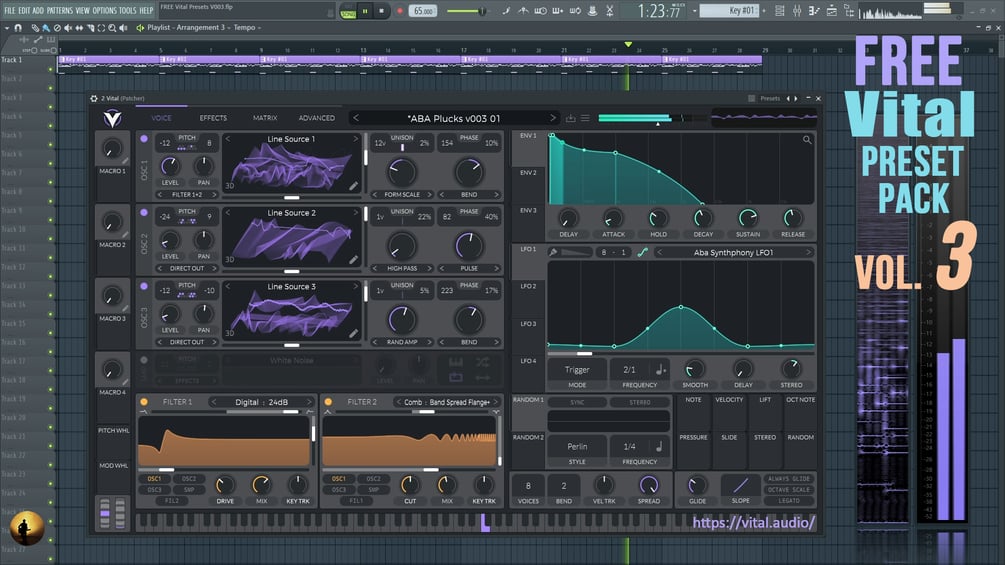
Task: Select the playlist paint brush tool
Action: point(46,28)
